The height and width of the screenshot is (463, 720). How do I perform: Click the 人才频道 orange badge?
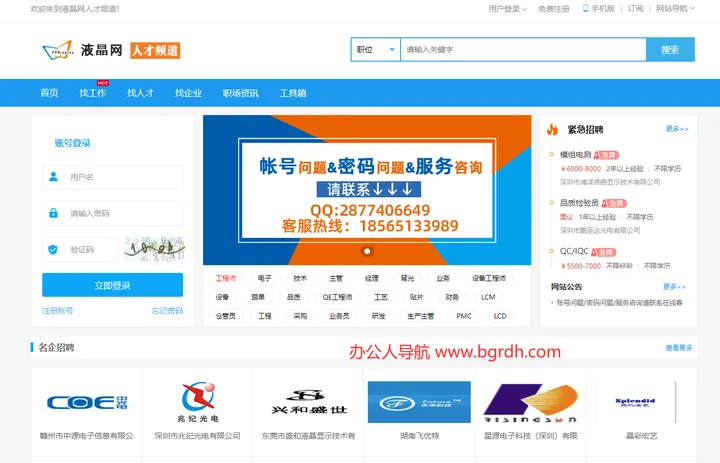point(155,50)
